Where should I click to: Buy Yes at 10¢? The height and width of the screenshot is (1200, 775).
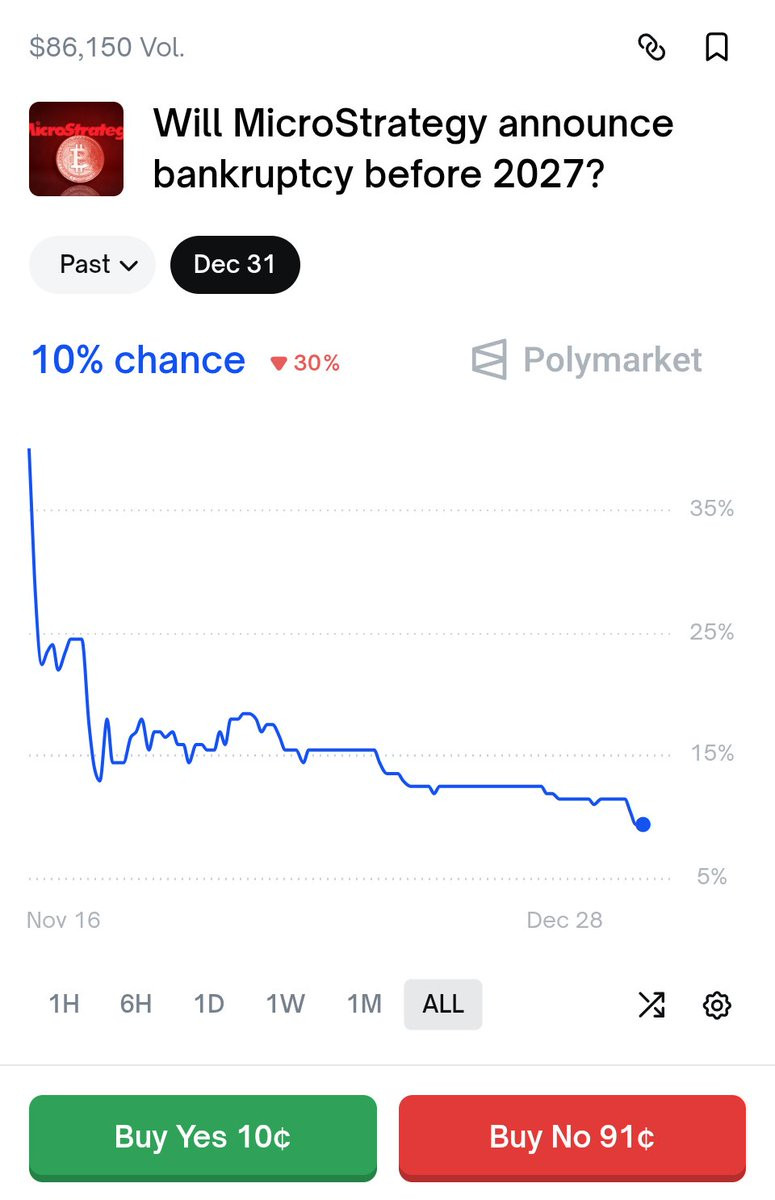(x=203, y=1137)
